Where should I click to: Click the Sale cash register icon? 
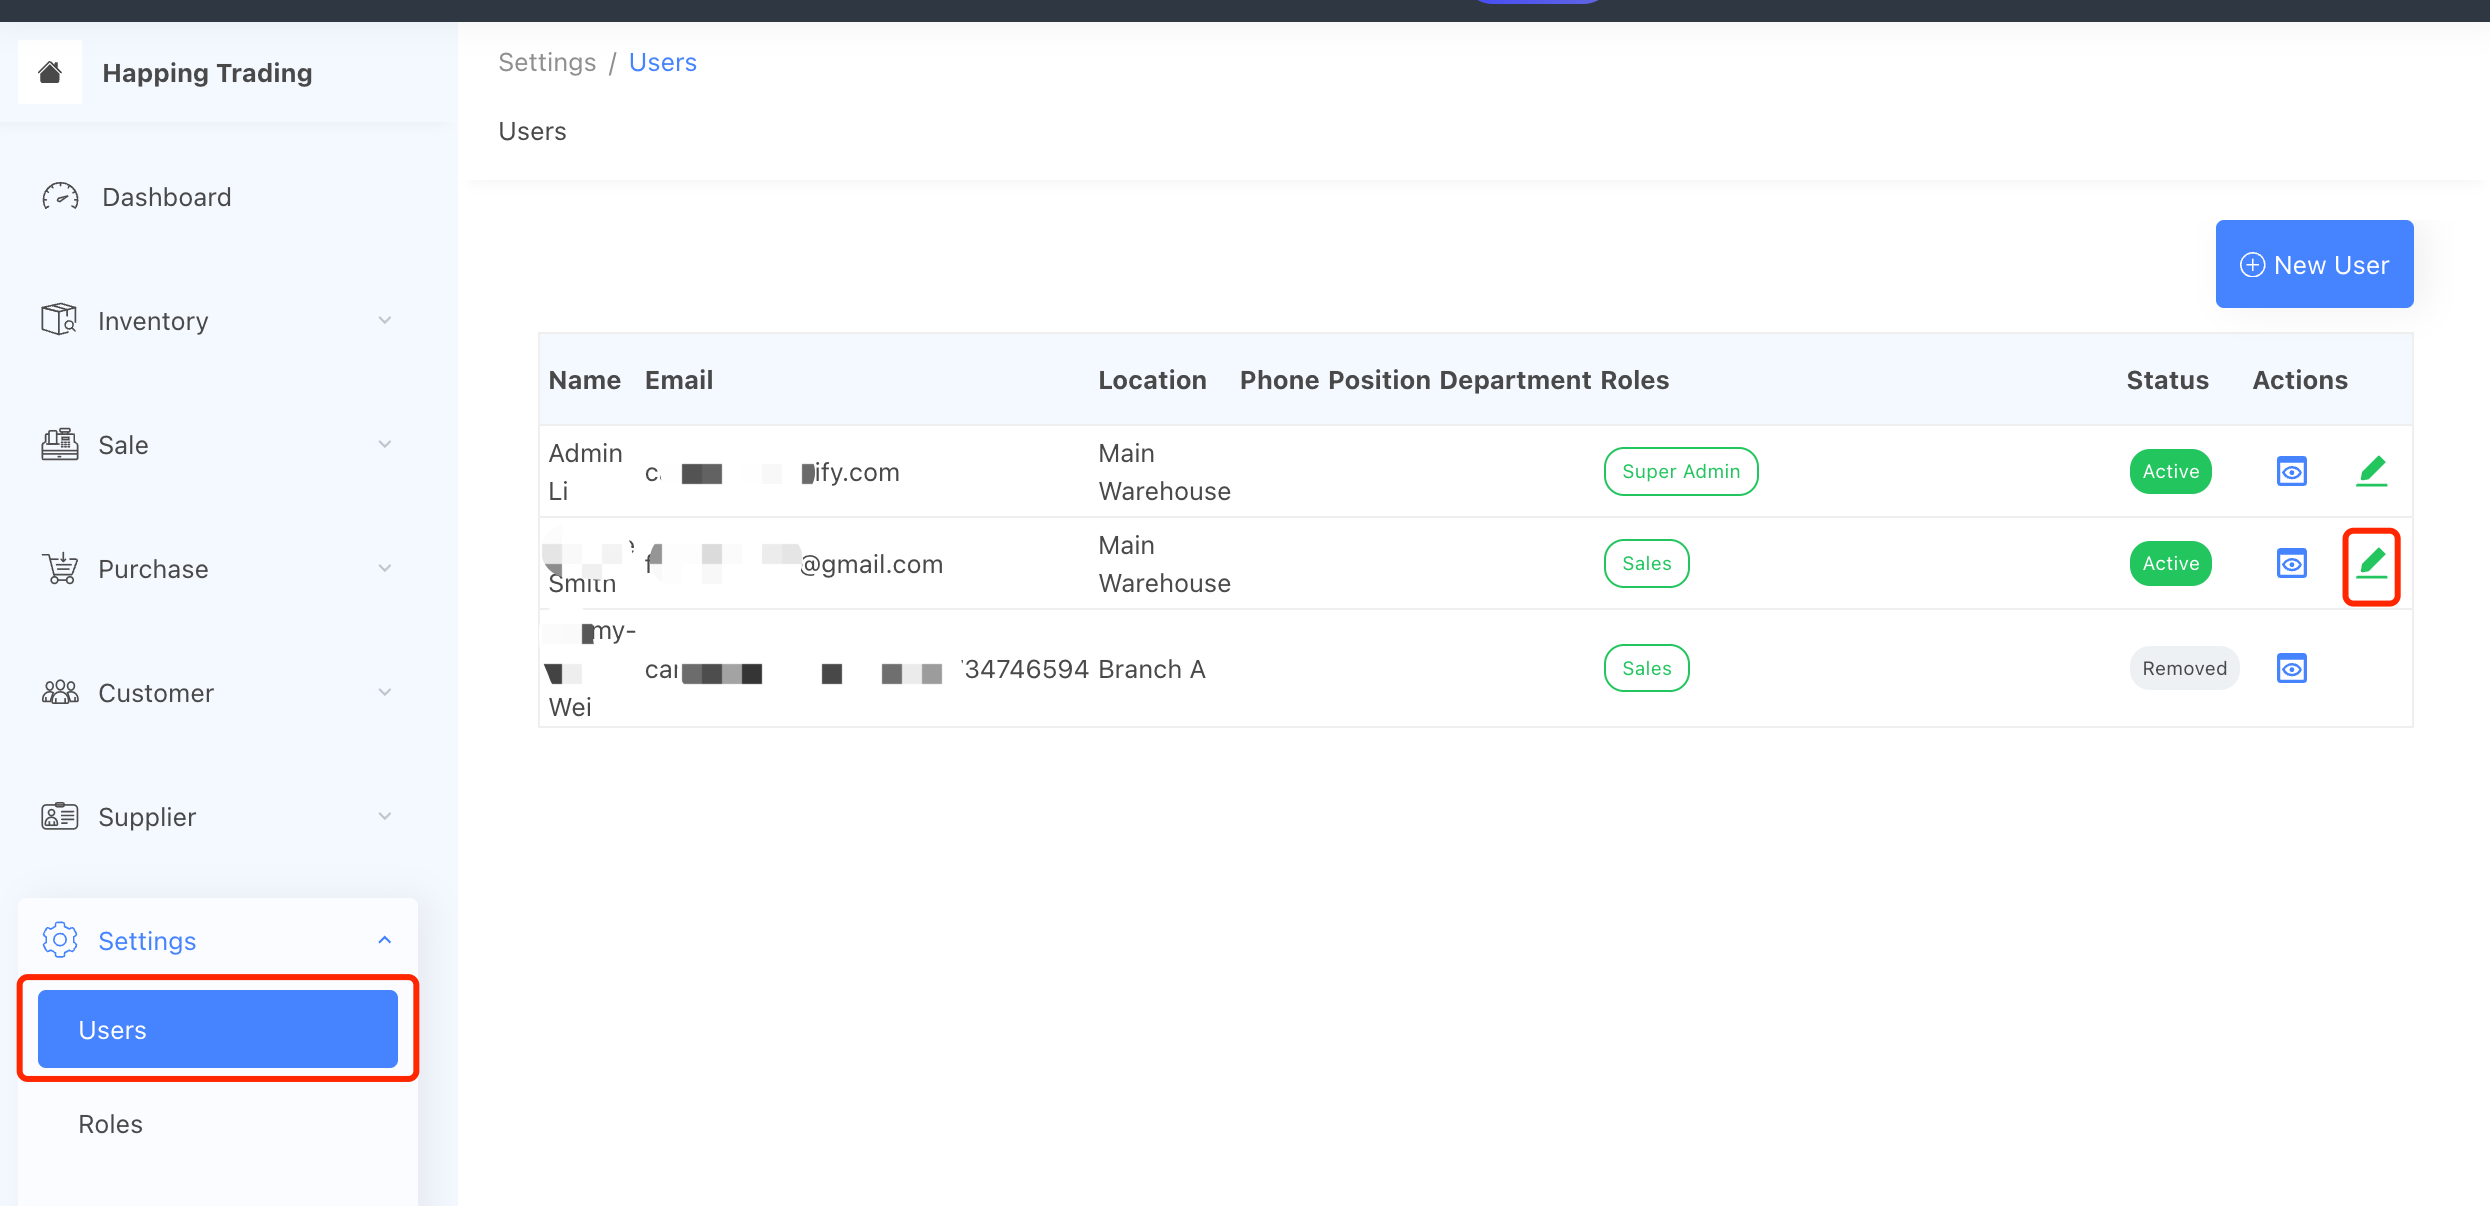coord(60,444)
